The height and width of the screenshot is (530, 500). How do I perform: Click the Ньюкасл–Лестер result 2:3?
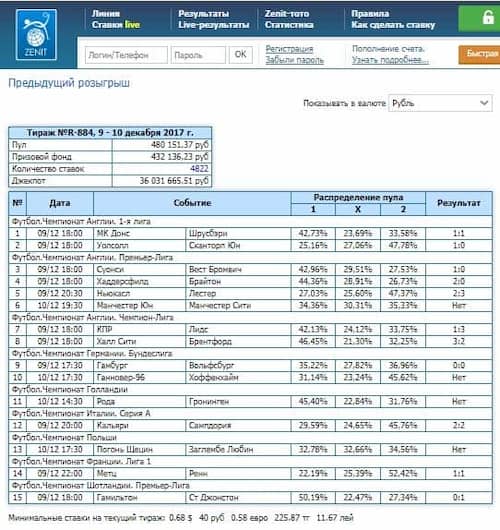pyautogui.click(x=458, y=293)
